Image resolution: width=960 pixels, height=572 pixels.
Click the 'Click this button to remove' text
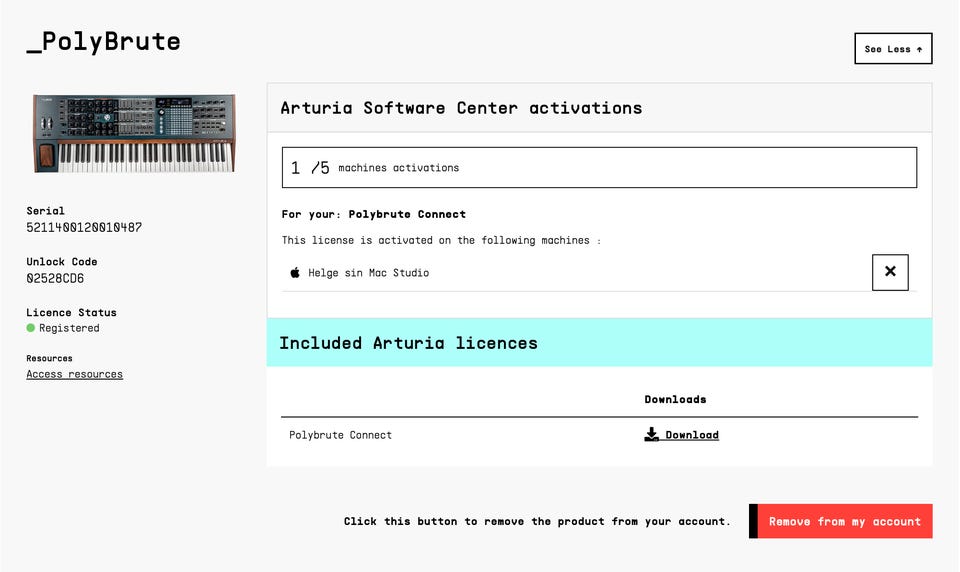pyautogui.click(x=537, y=521)
